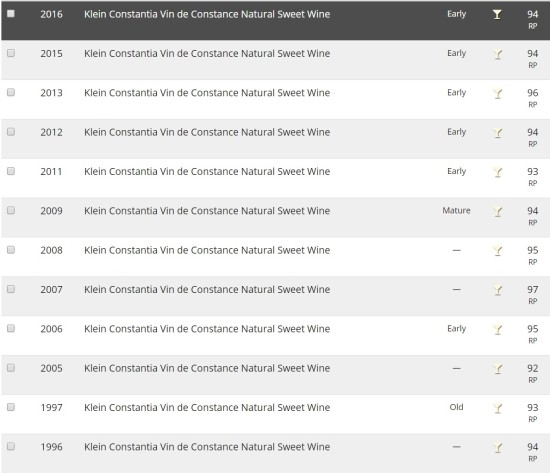Select the checkbox beside the 2012 vintage
The height and width of the screenshot is (473, 550).
tap(11, 131)
